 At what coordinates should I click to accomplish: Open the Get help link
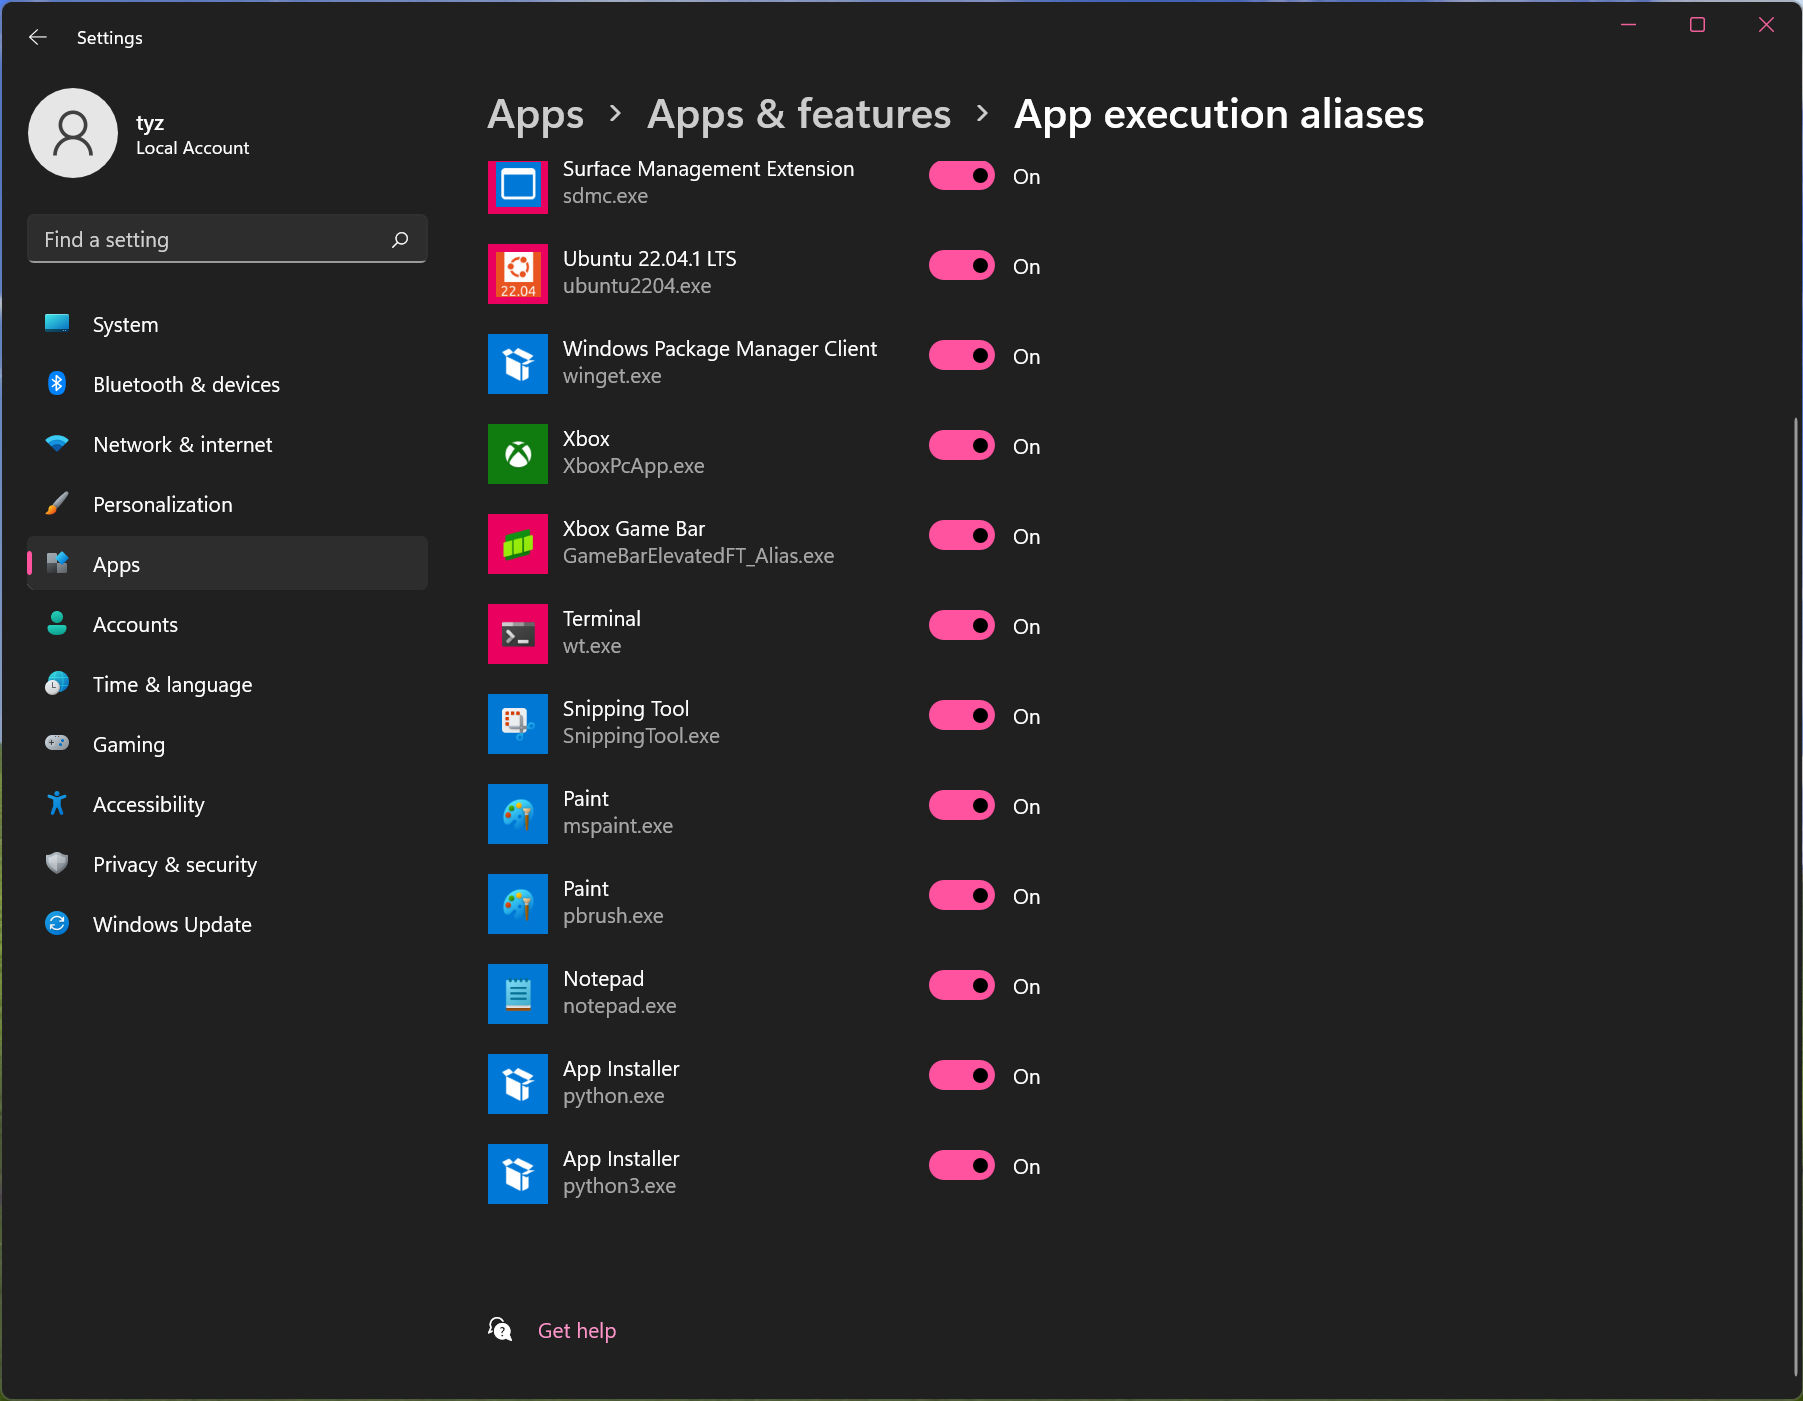pos(577,1330)
